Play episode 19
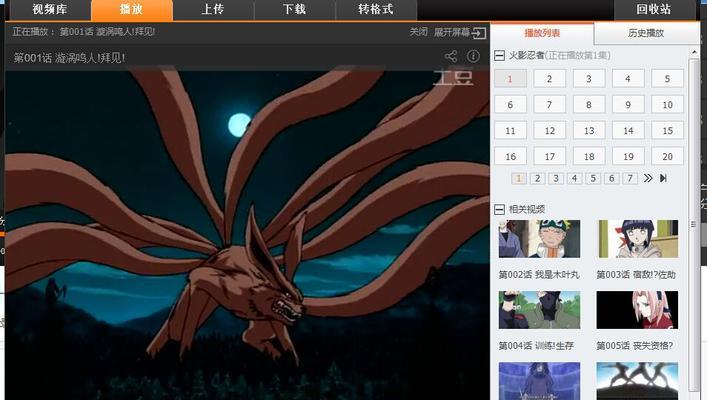The height and width of the screenshot is (400, 707). click(x=628, y=156)
